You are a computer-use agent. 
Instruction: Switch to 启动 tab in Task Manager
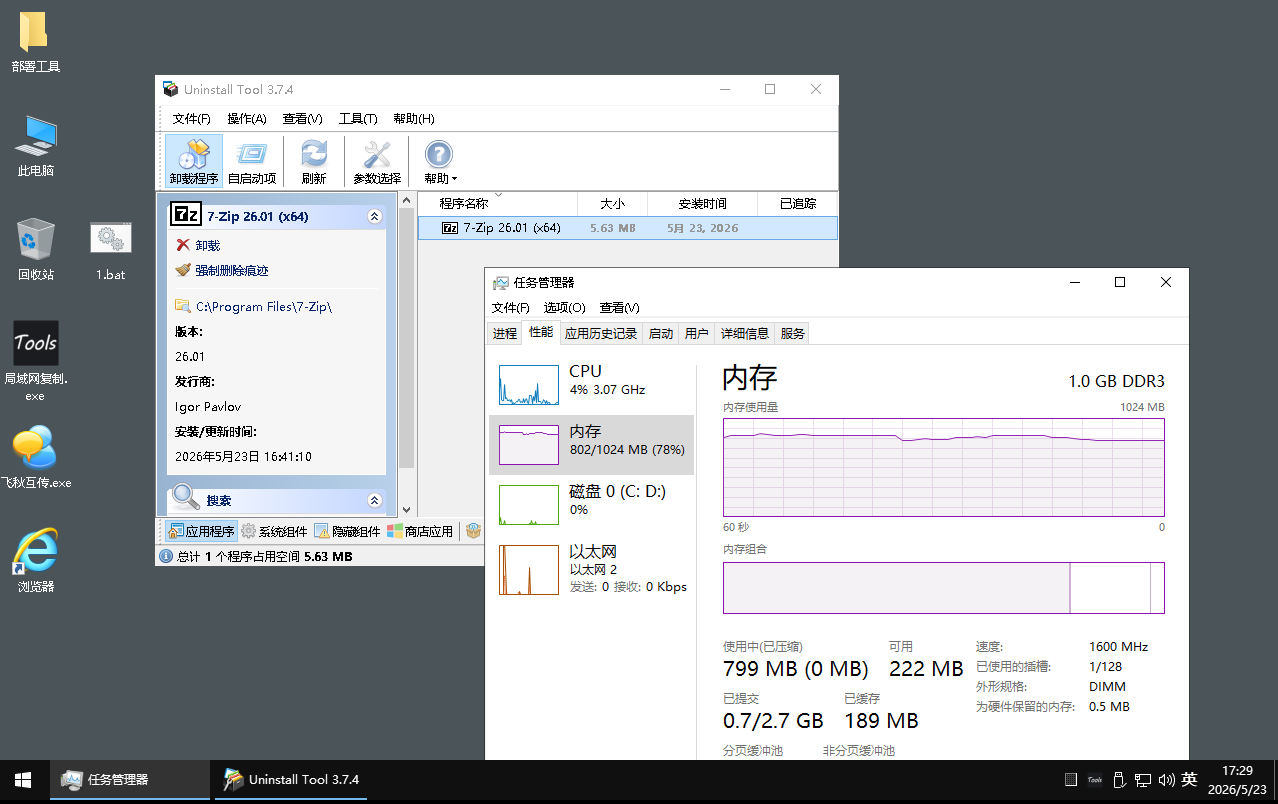(661, 333)
